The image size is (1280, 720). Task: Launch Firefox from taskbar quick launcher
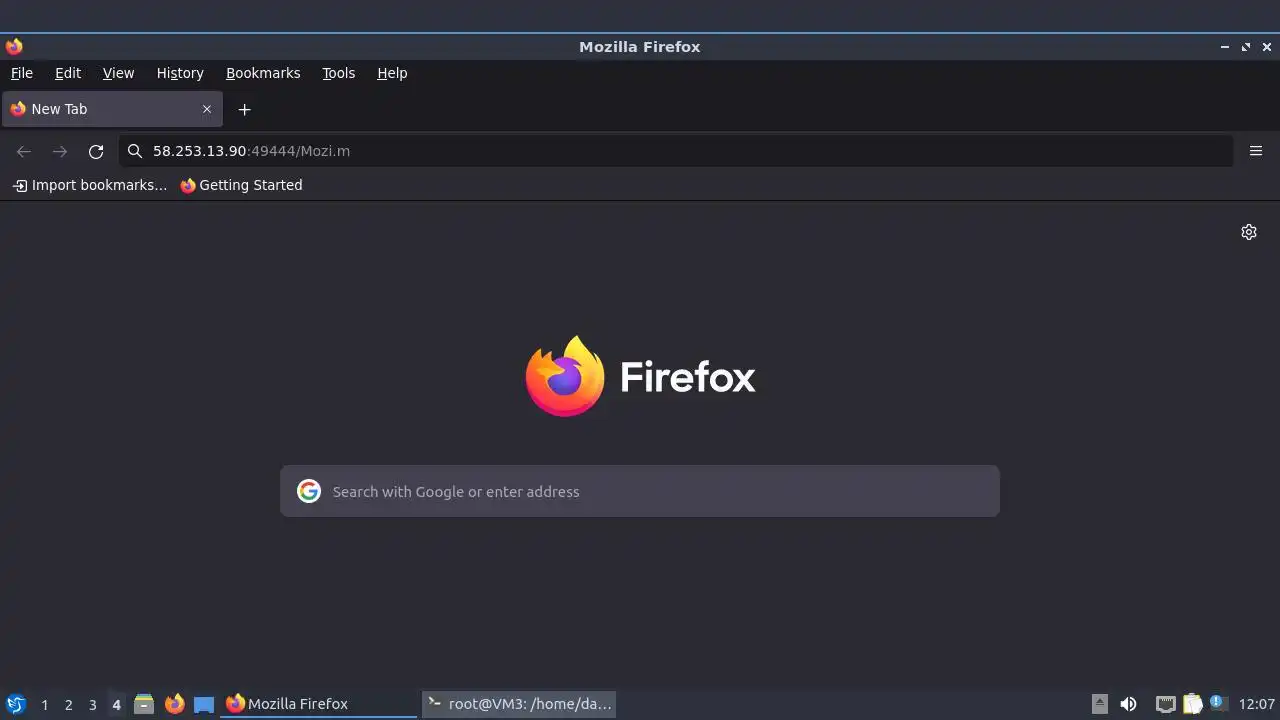[x=175, y=704]
